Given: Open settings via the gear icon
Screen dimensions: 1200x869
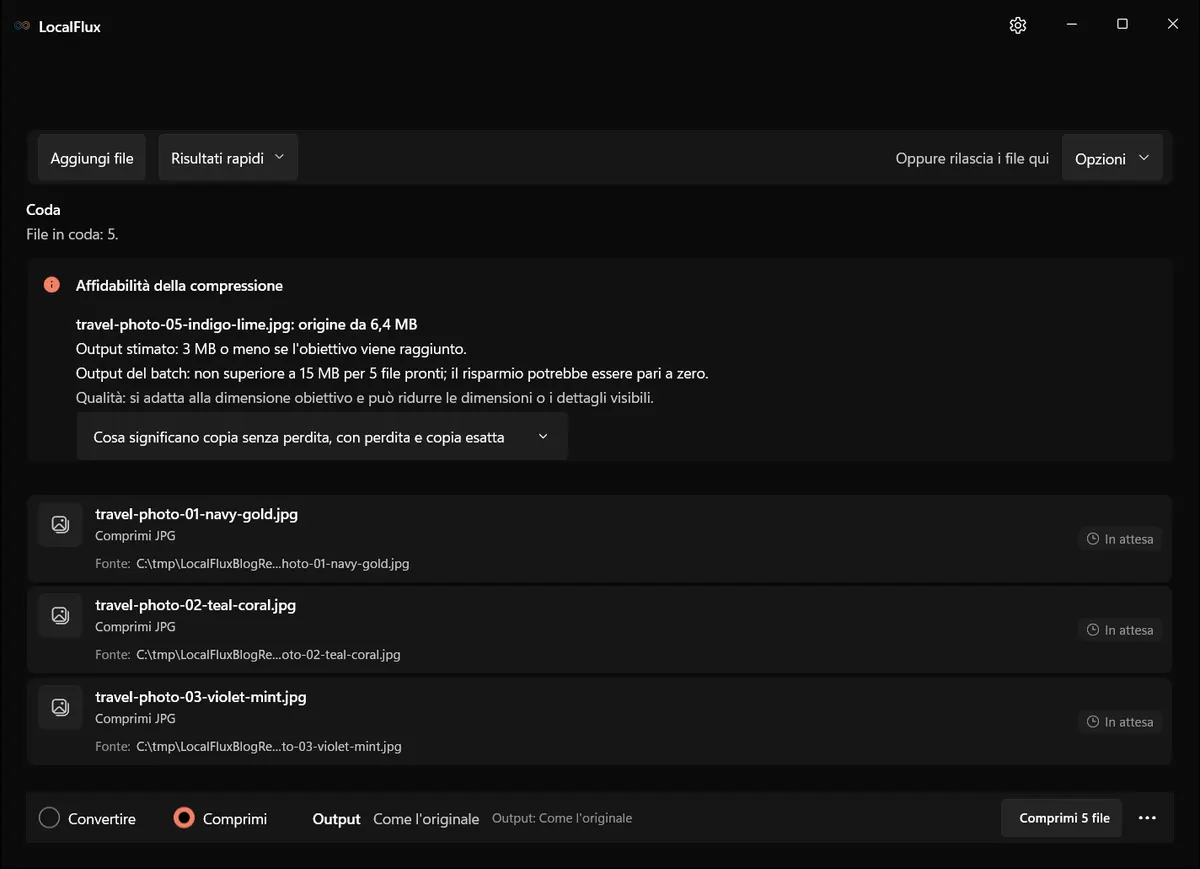Looking at the screenshot, I should point(1018,26).
